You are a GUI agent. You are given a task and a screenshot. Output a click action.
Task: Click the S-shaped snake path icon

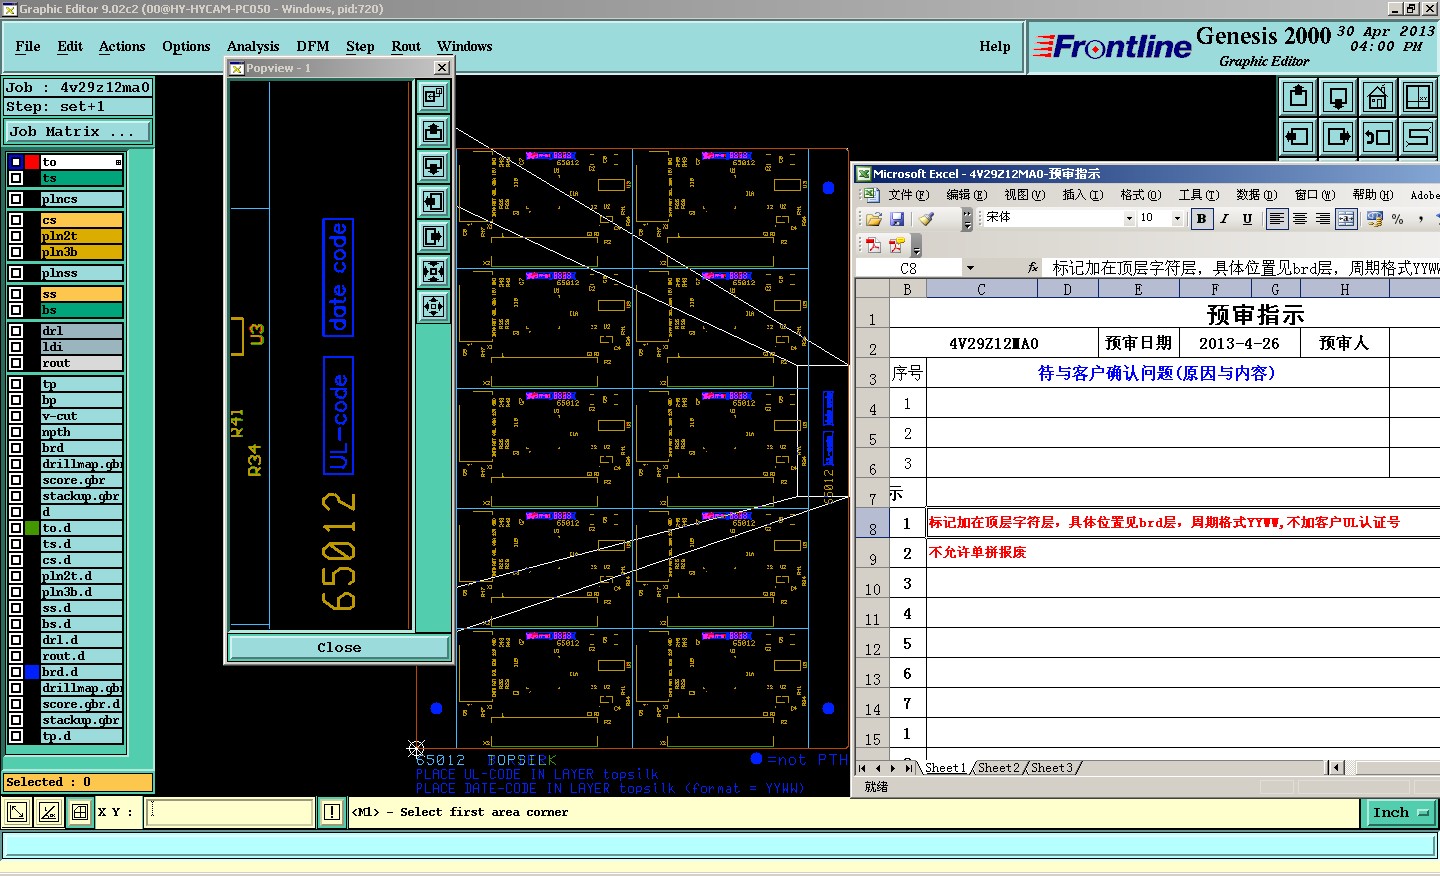pos(1418,136)
